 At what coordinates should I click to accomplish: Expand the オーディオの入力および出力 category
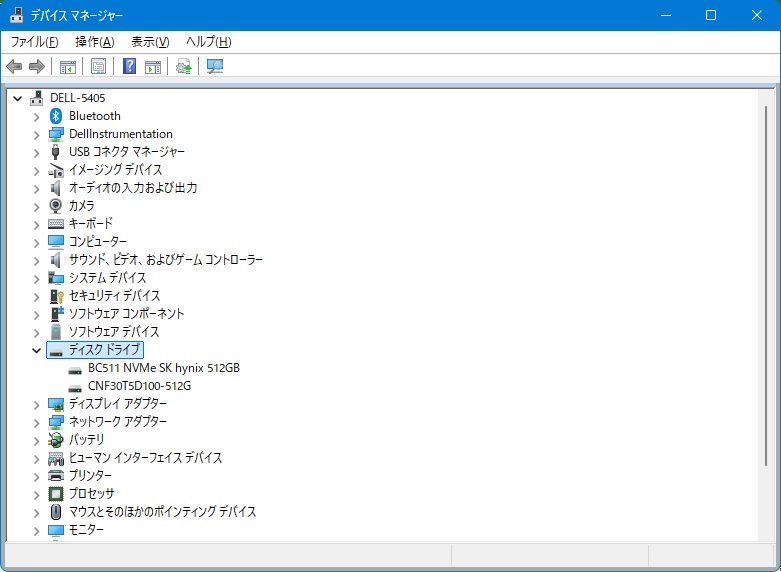(36, 189)
